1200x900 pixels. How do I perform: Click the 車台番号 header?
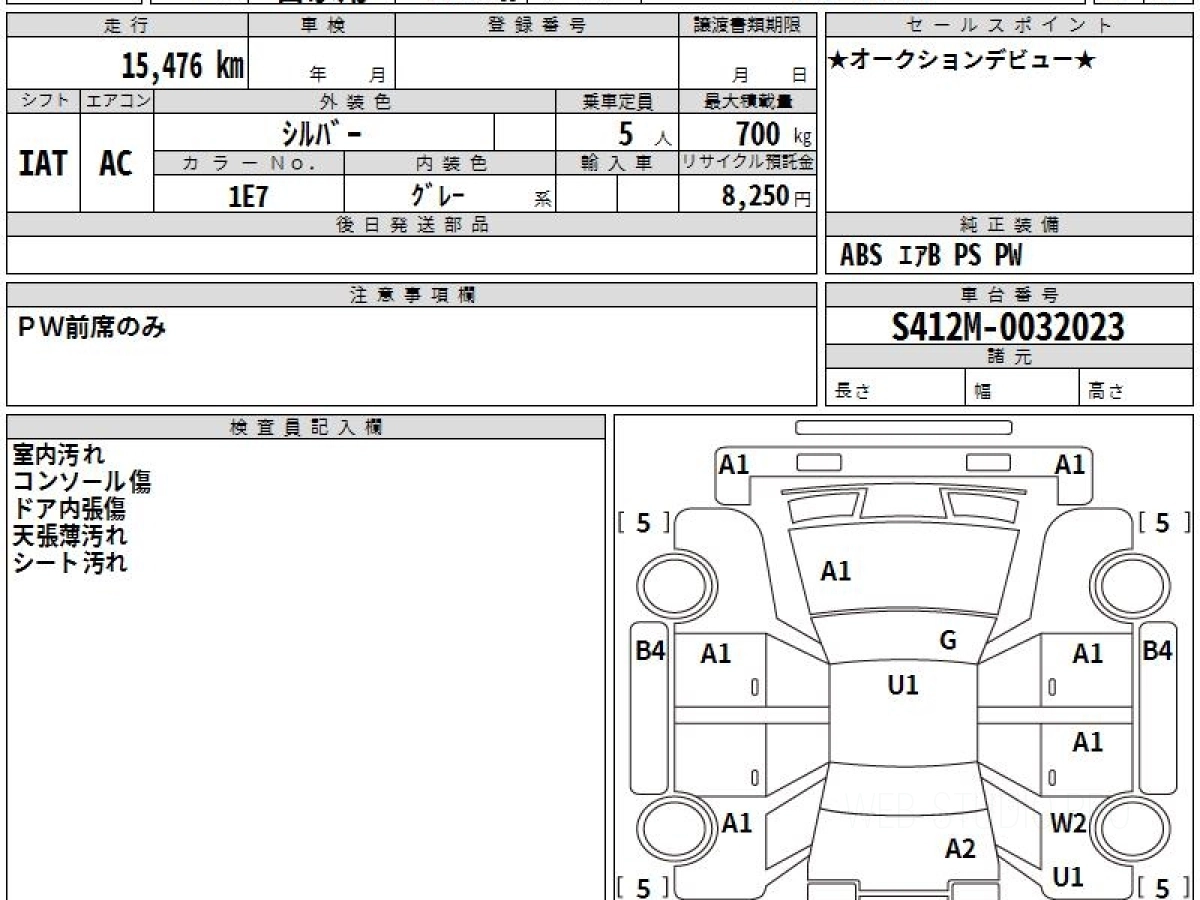click(x=1009, y=295)
